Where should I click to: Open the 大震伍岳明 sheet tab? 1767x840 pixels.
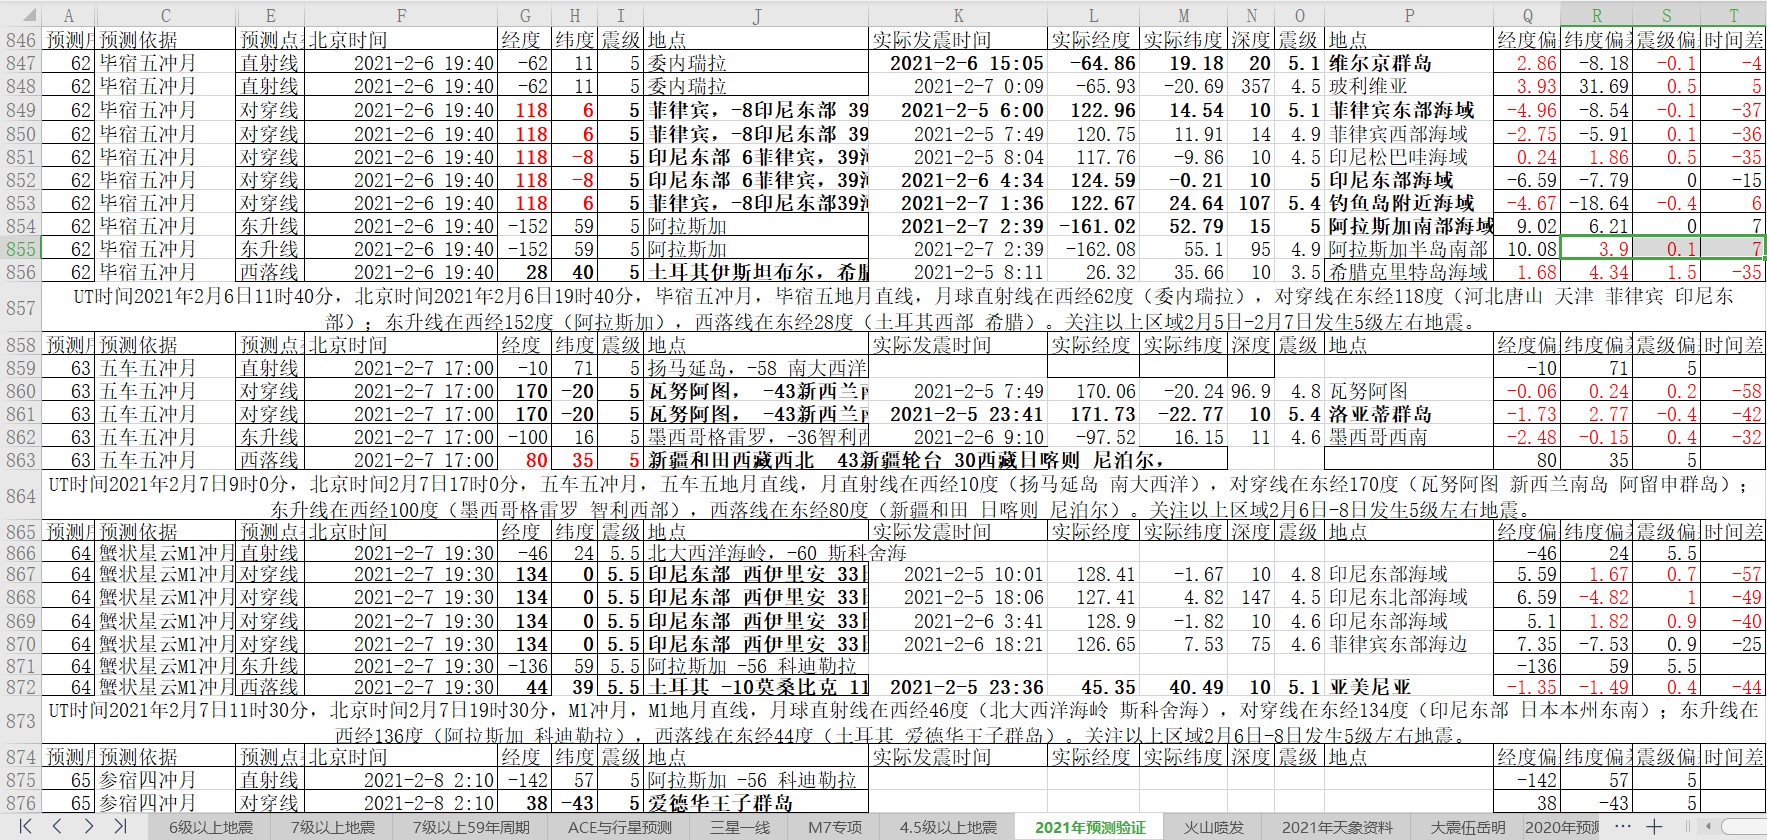coord(1468,827)
